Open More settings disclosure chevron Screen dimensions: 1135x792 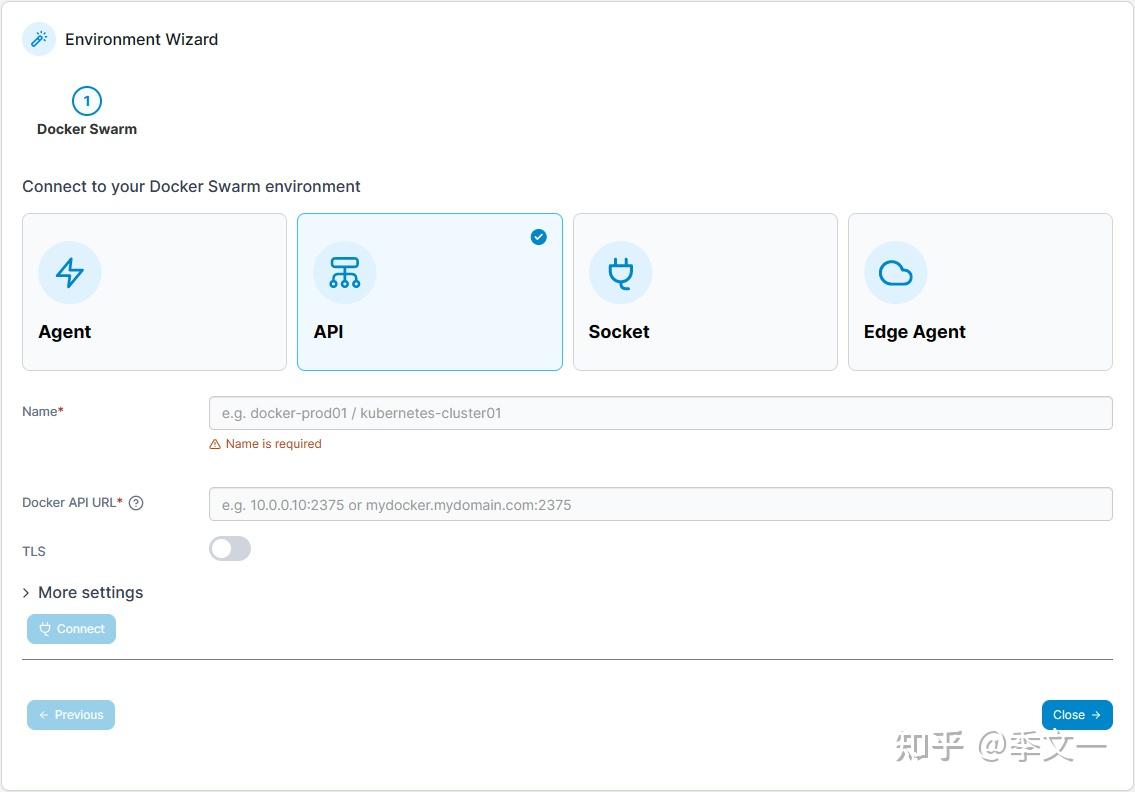pos(25,592)
